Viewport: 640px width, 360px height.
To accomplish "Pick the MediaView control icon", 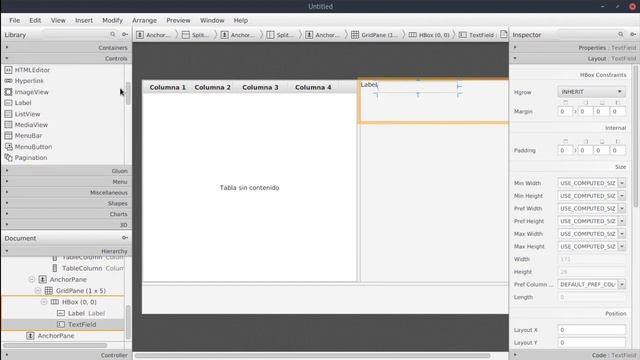I will click(x=8, y=125).
